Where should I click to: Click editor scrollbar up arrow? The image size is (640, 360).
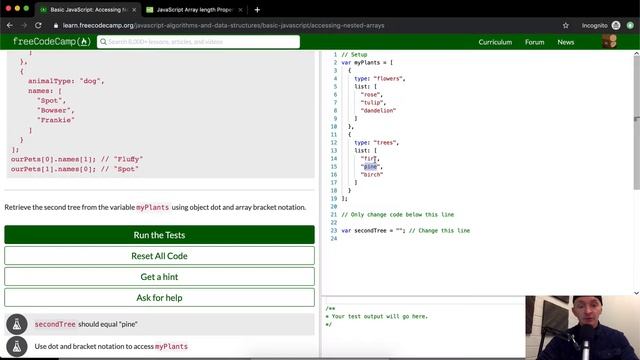point(636,53)
